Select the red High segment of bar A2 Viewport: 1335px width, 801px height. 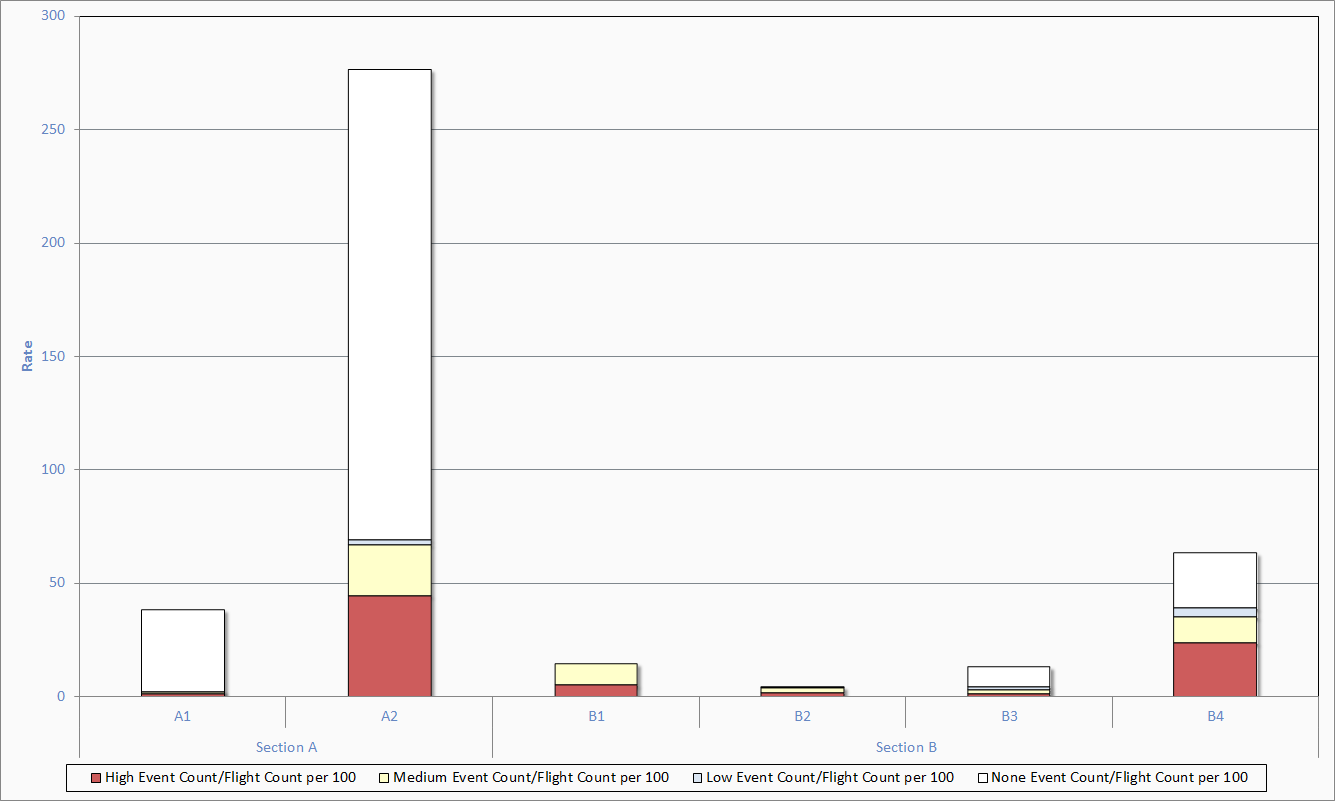389,646
